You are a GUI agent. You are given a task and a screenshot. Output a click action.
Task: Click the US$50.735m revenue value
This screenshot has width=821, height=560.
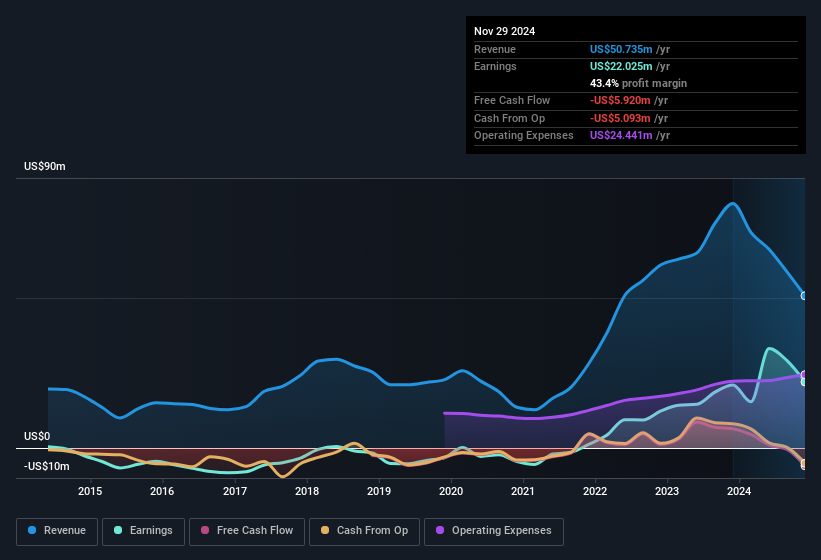(x=621, y=49)
